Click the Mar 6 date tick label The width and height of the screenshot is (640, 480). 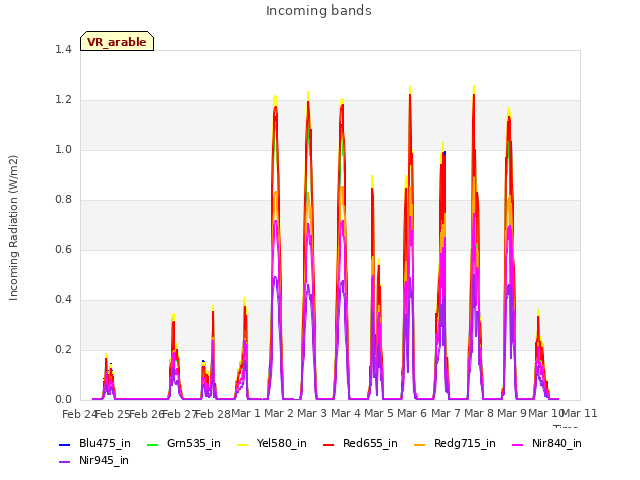pos(412,413)
